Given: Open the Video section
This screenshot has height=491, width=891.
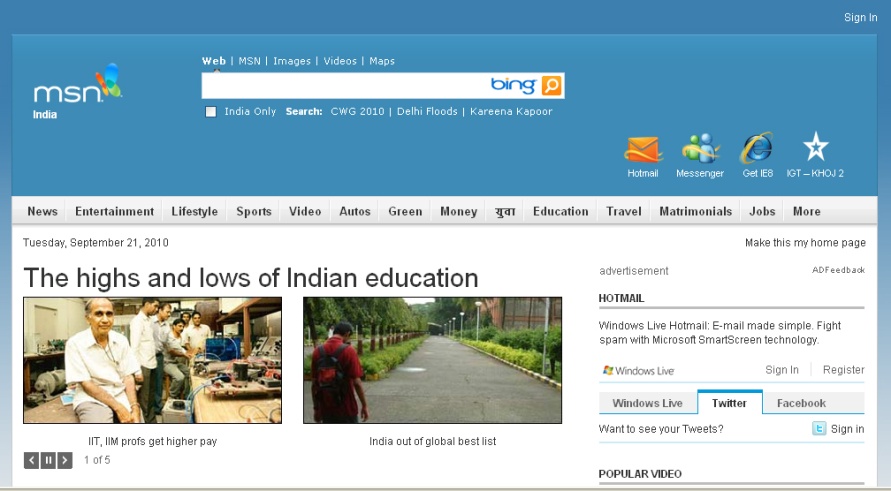Looking at the screenshot, I should 305,211.
